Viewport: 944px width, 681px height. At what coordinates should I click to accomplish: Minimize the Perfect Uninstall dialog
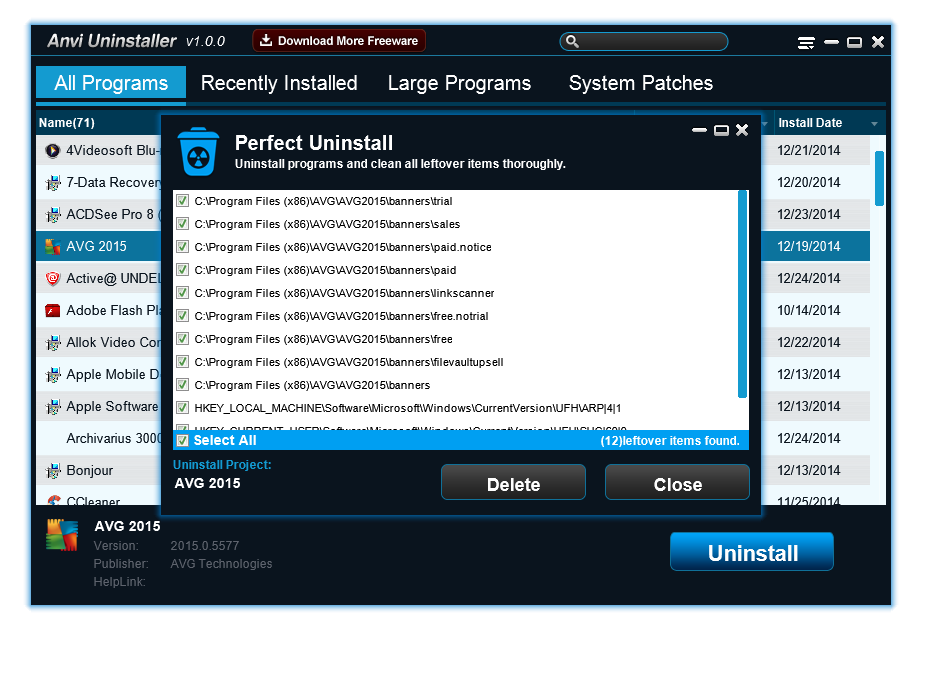[699, 130]
